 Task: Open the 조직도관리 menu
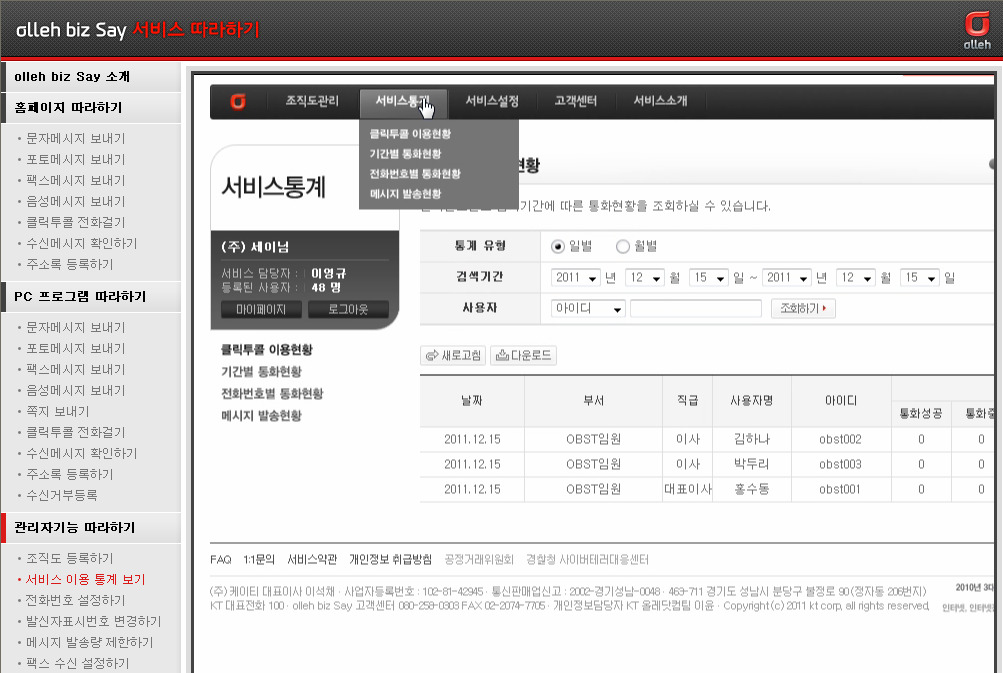(312, 101)
